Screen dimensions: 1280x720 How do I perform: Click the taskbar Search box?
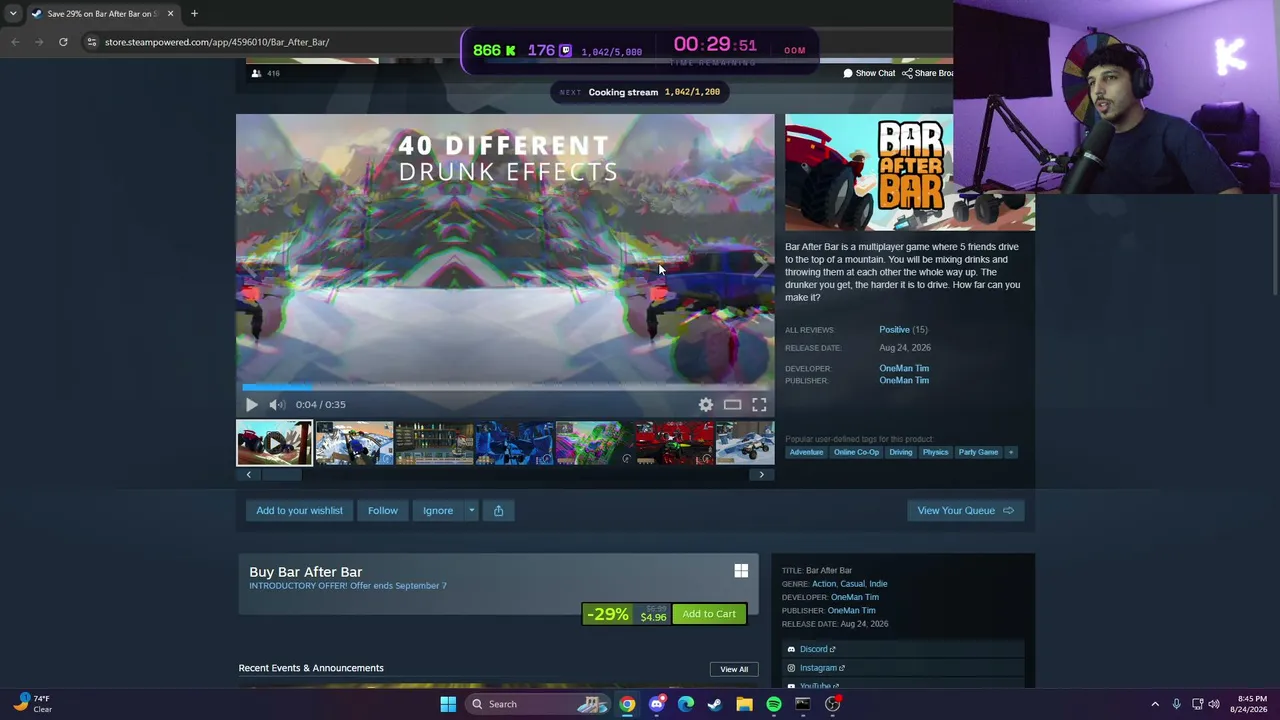tap(540, 704)
